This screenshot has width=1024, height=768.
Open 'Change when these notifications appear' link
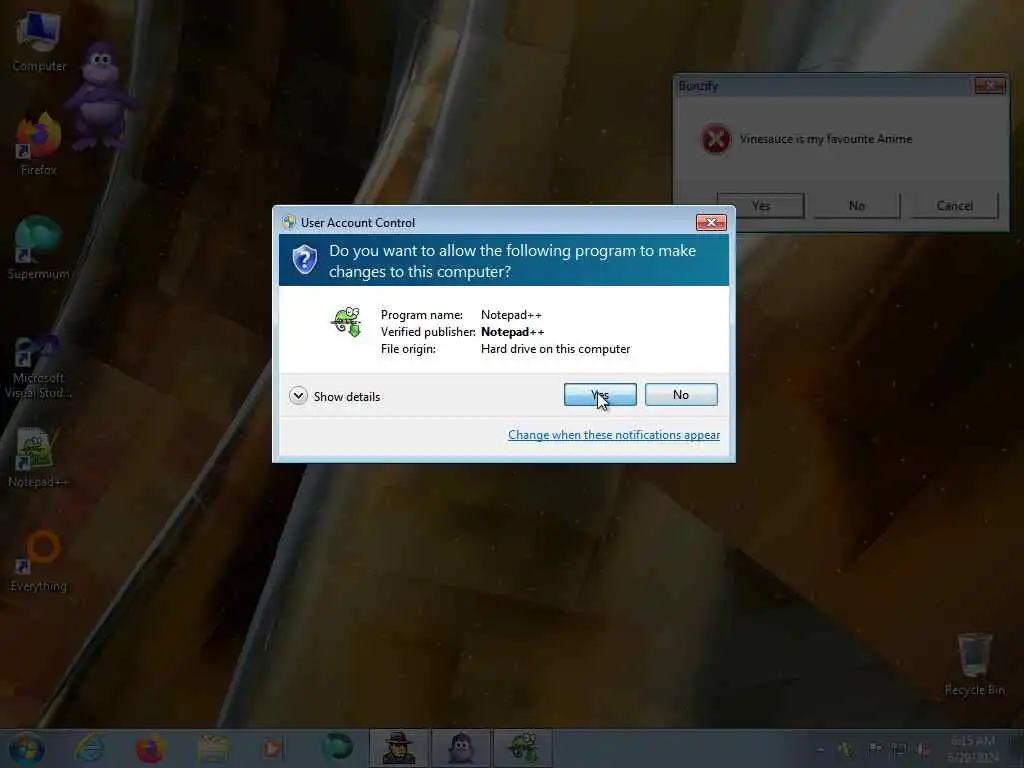pos(614,435)
